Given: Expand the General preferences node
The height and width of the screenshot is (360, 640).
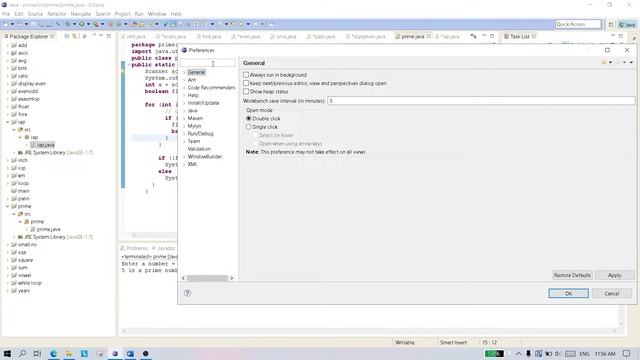Looking at the screenshot, I should pyautogui.click(x=184, y=72).
